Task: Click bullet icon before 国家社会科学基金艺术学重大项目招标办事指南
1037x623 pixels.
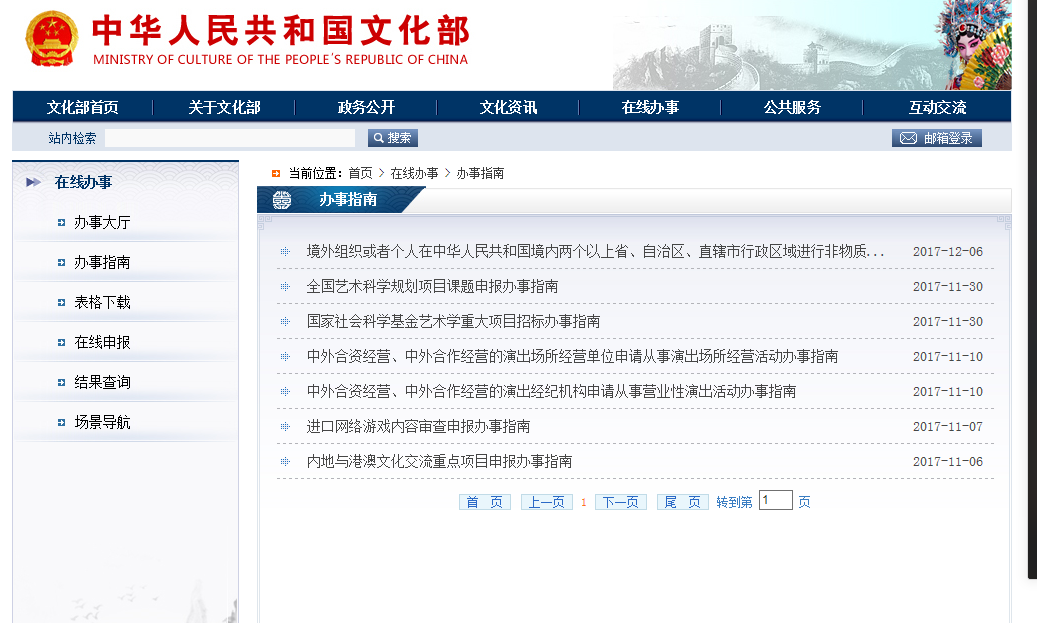Action: (x=285, y=321)
